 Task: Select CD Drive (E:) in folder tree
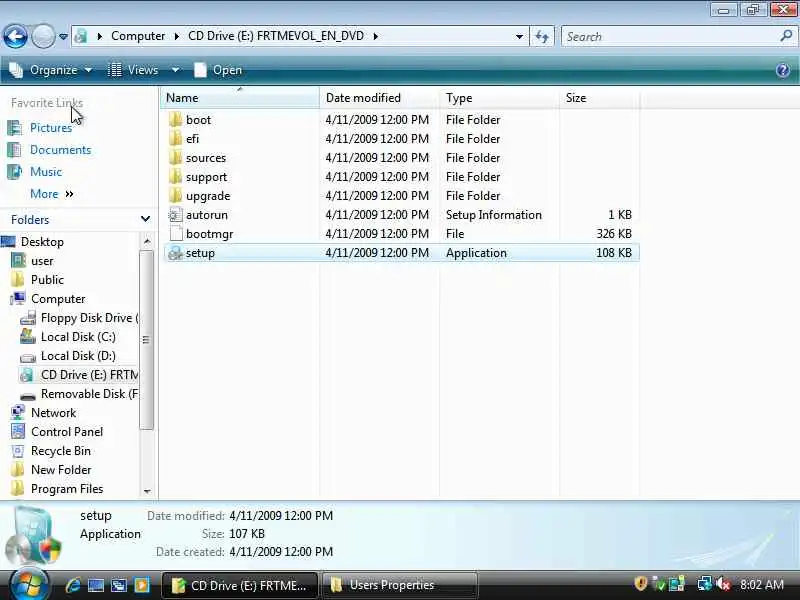point(89,375)
